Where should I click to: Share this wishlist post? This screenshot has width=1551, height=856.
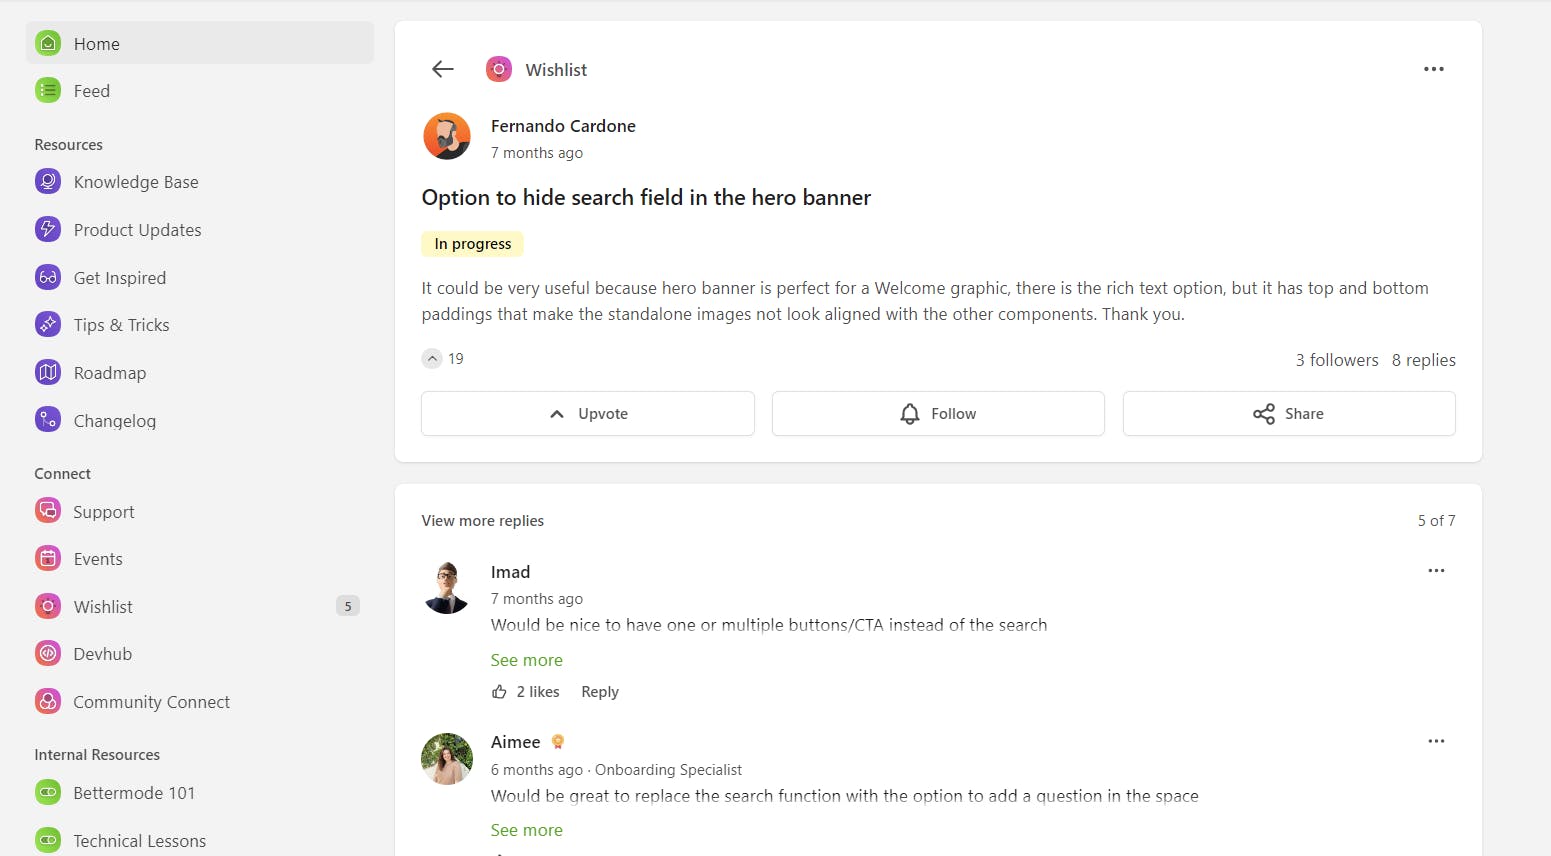pos(1288,414)
